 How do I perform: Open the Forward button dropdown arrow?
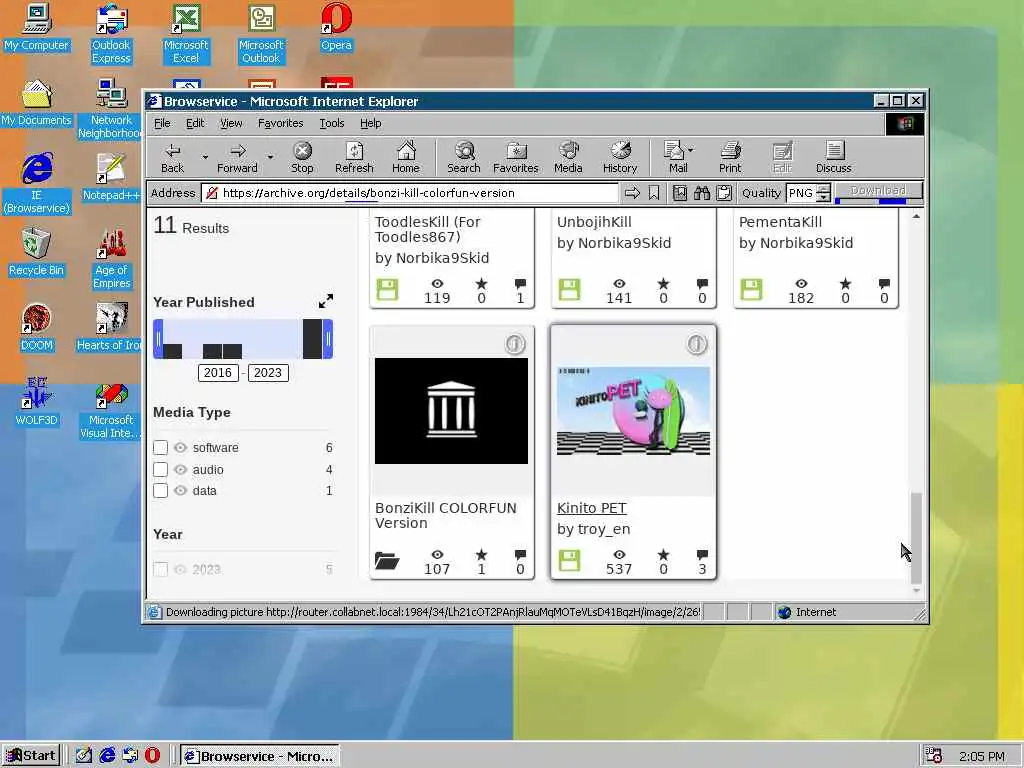(x=270, y=157)
